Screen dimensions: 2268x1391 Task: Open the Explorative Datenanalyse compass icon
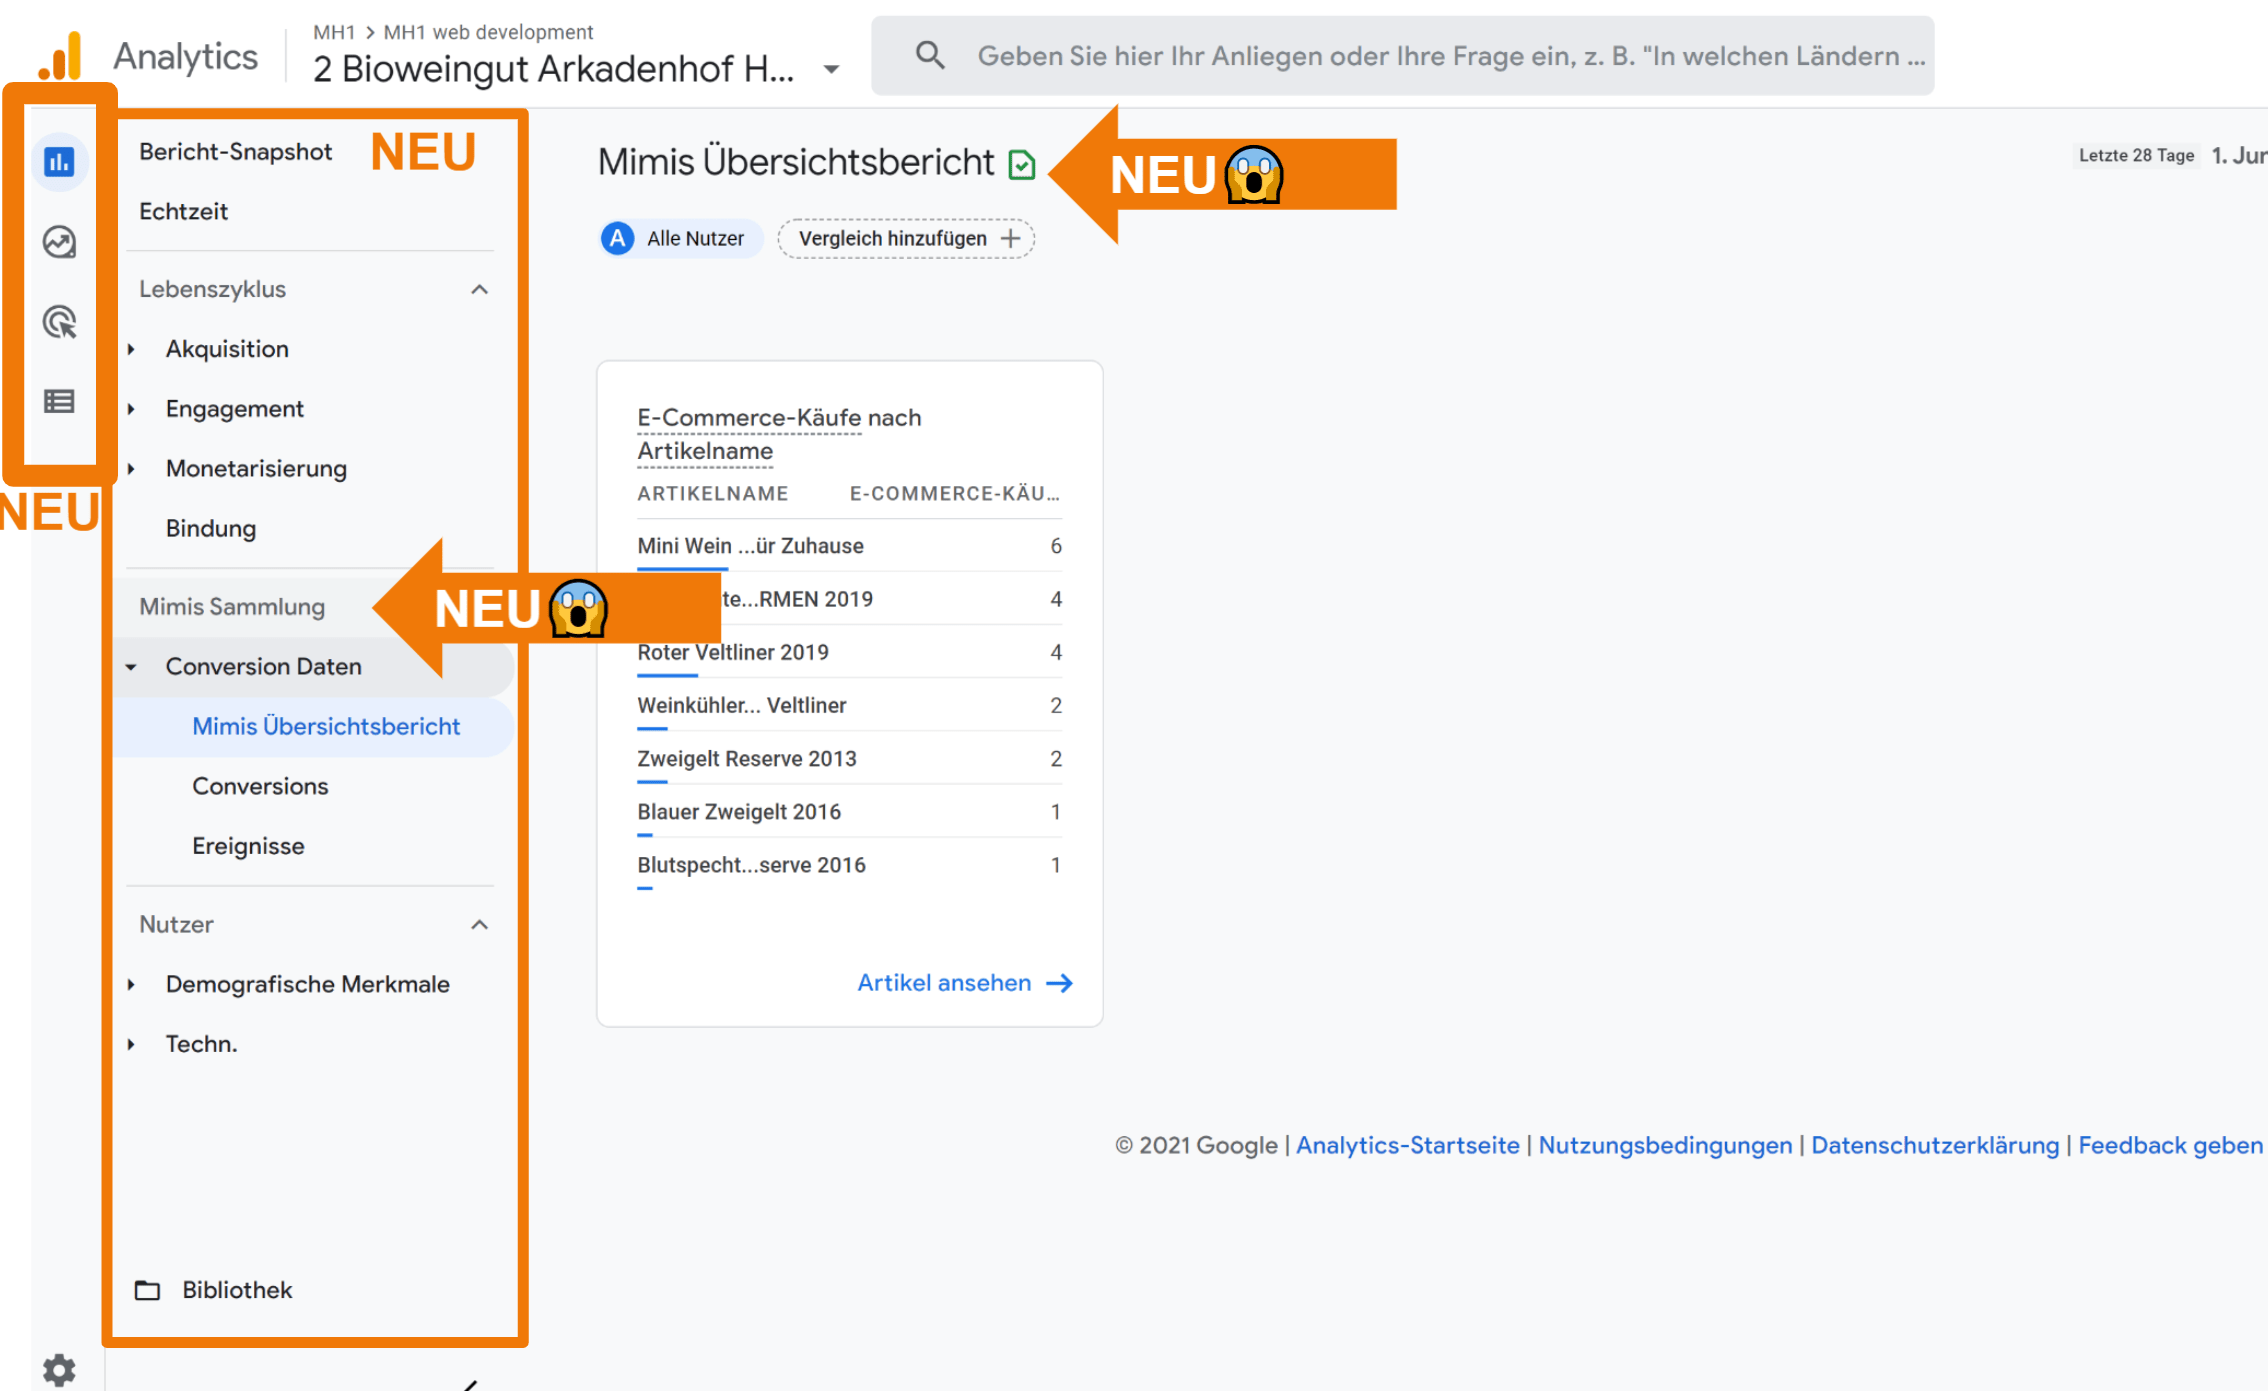coord(59,242)
